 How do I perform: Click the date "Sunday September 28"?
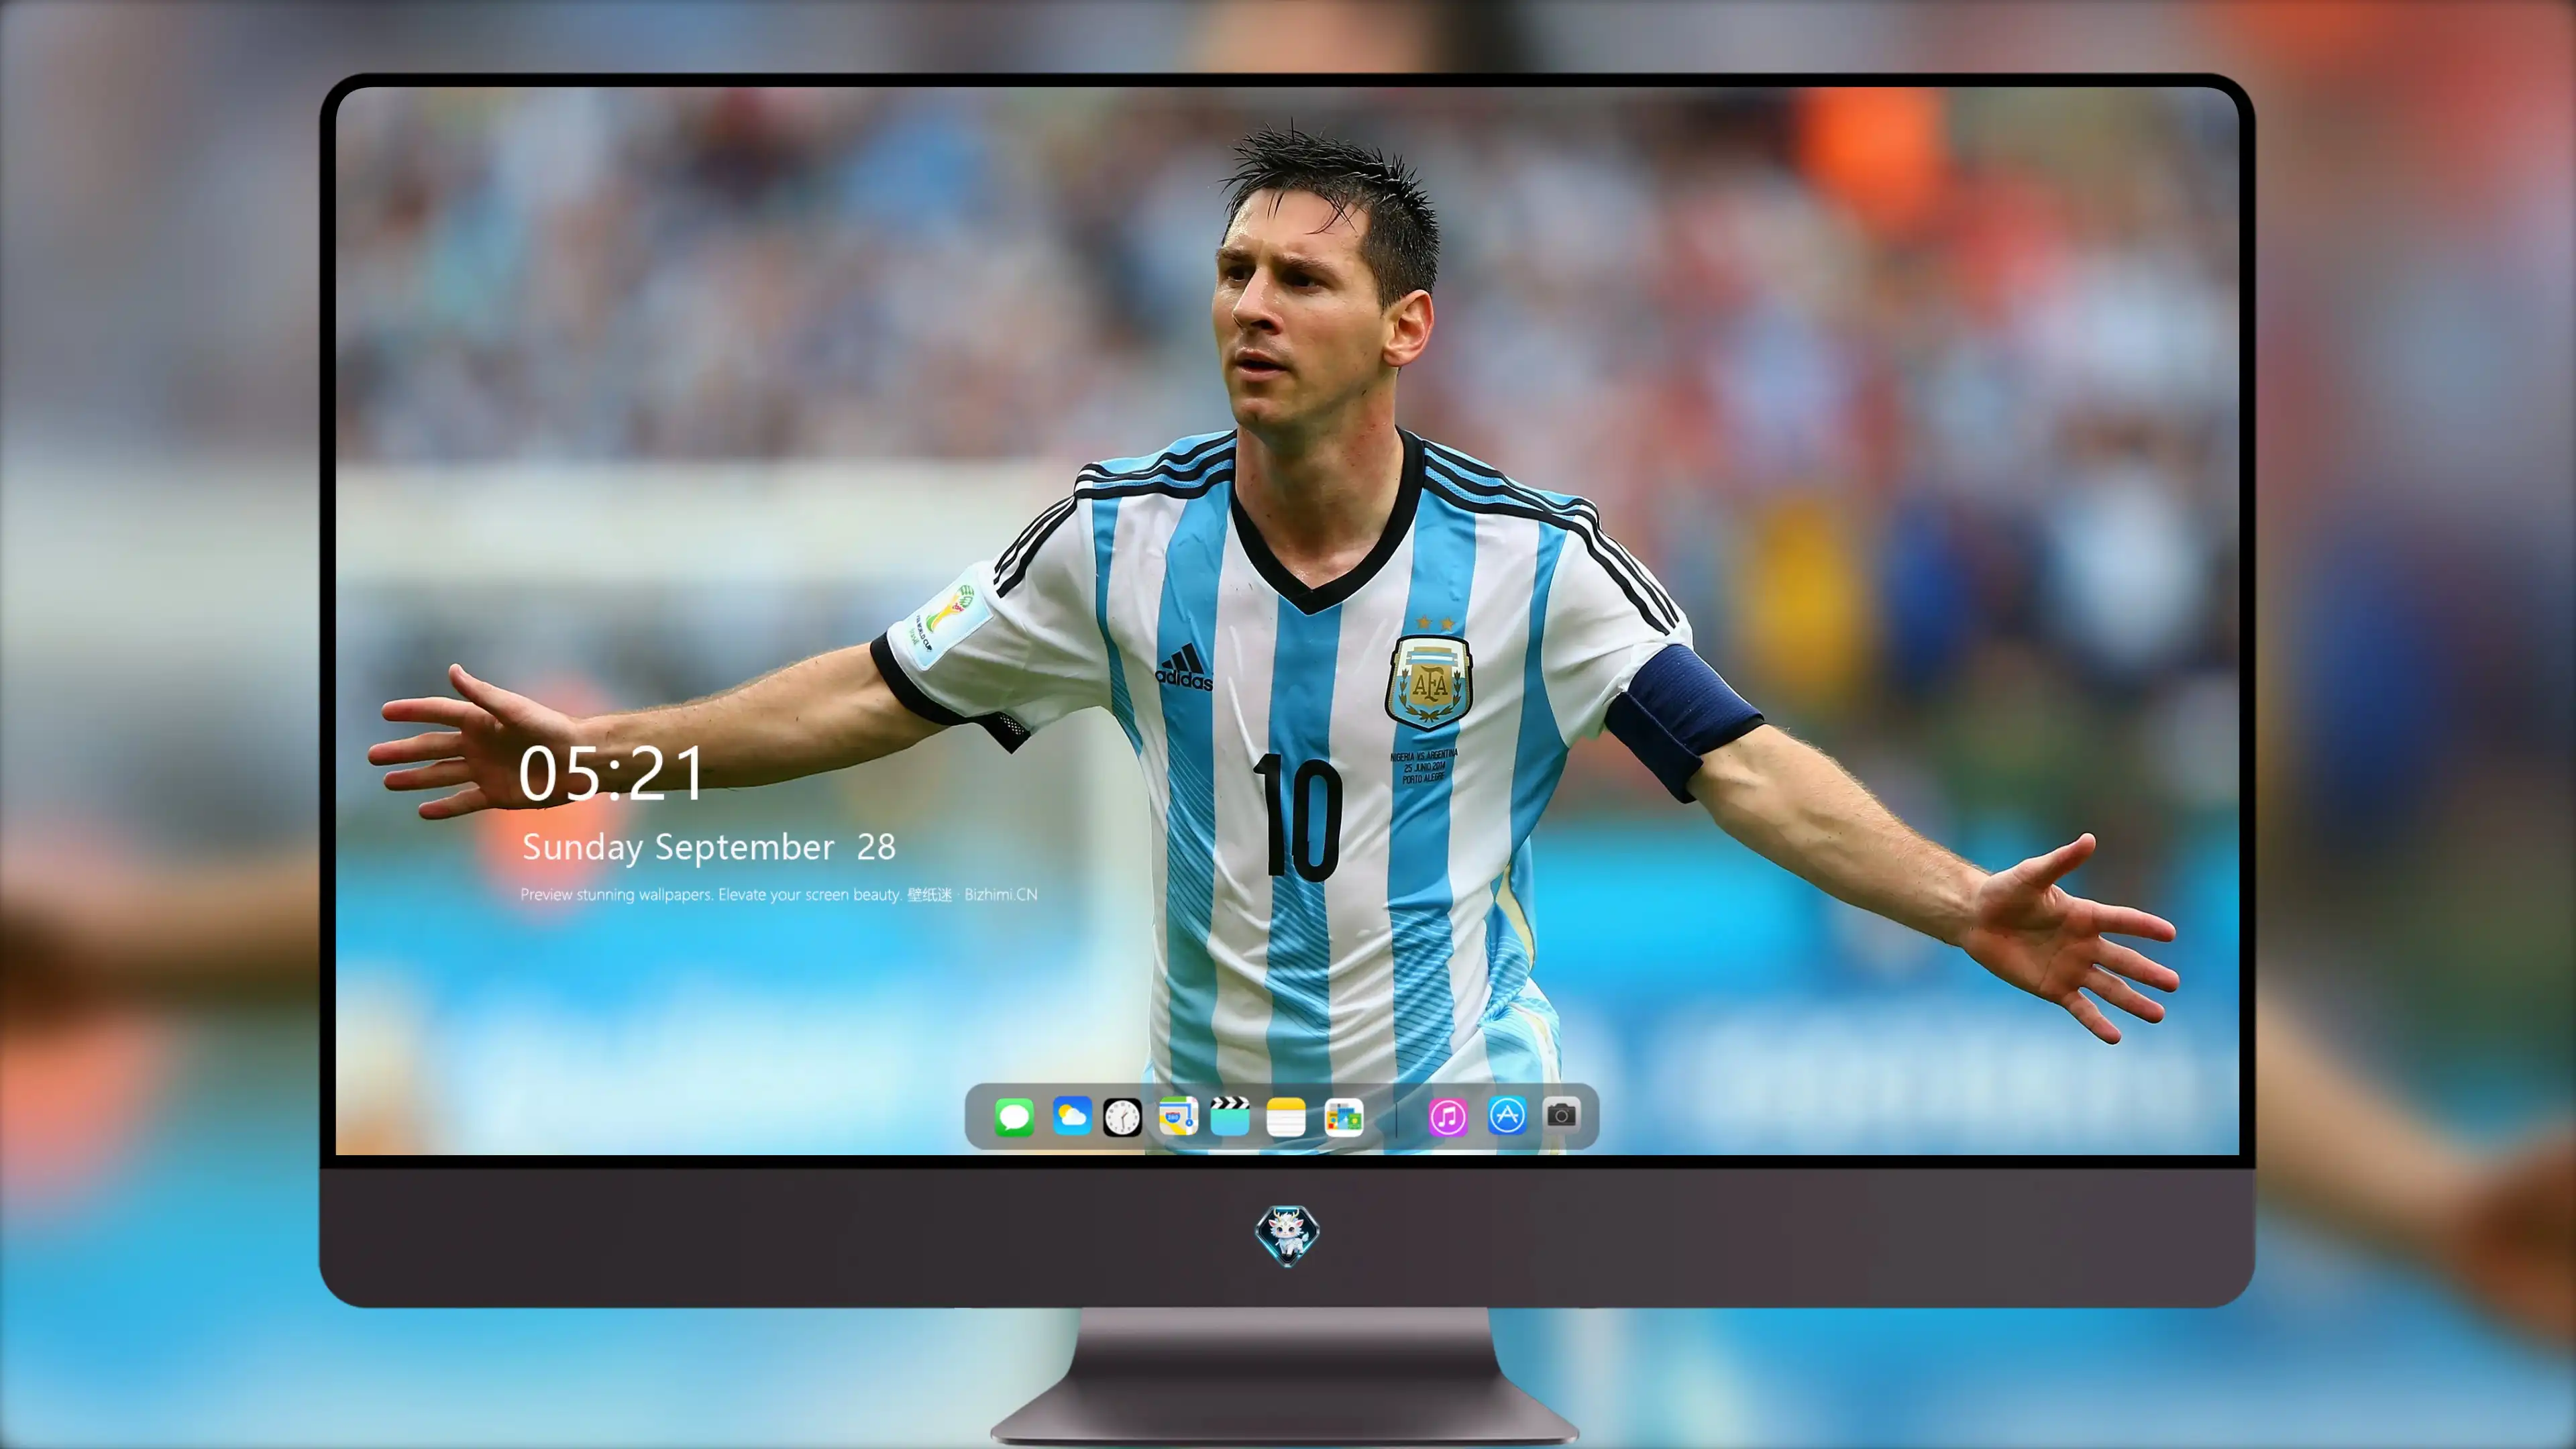[x=709, y=847]
